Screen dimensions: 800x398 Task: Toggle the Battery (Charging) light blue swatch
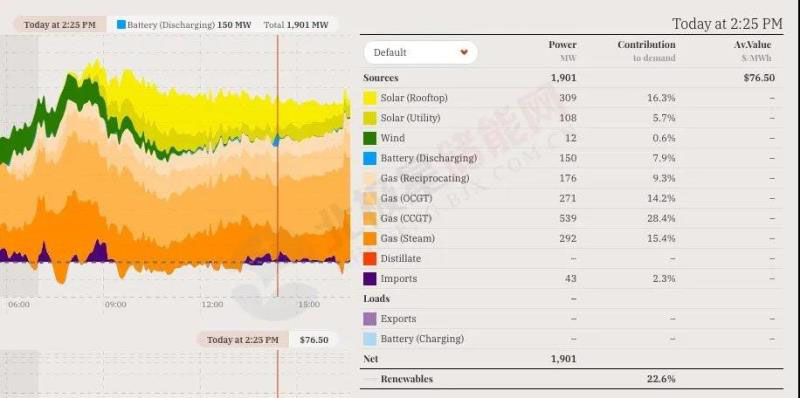(x=370, y=339)
